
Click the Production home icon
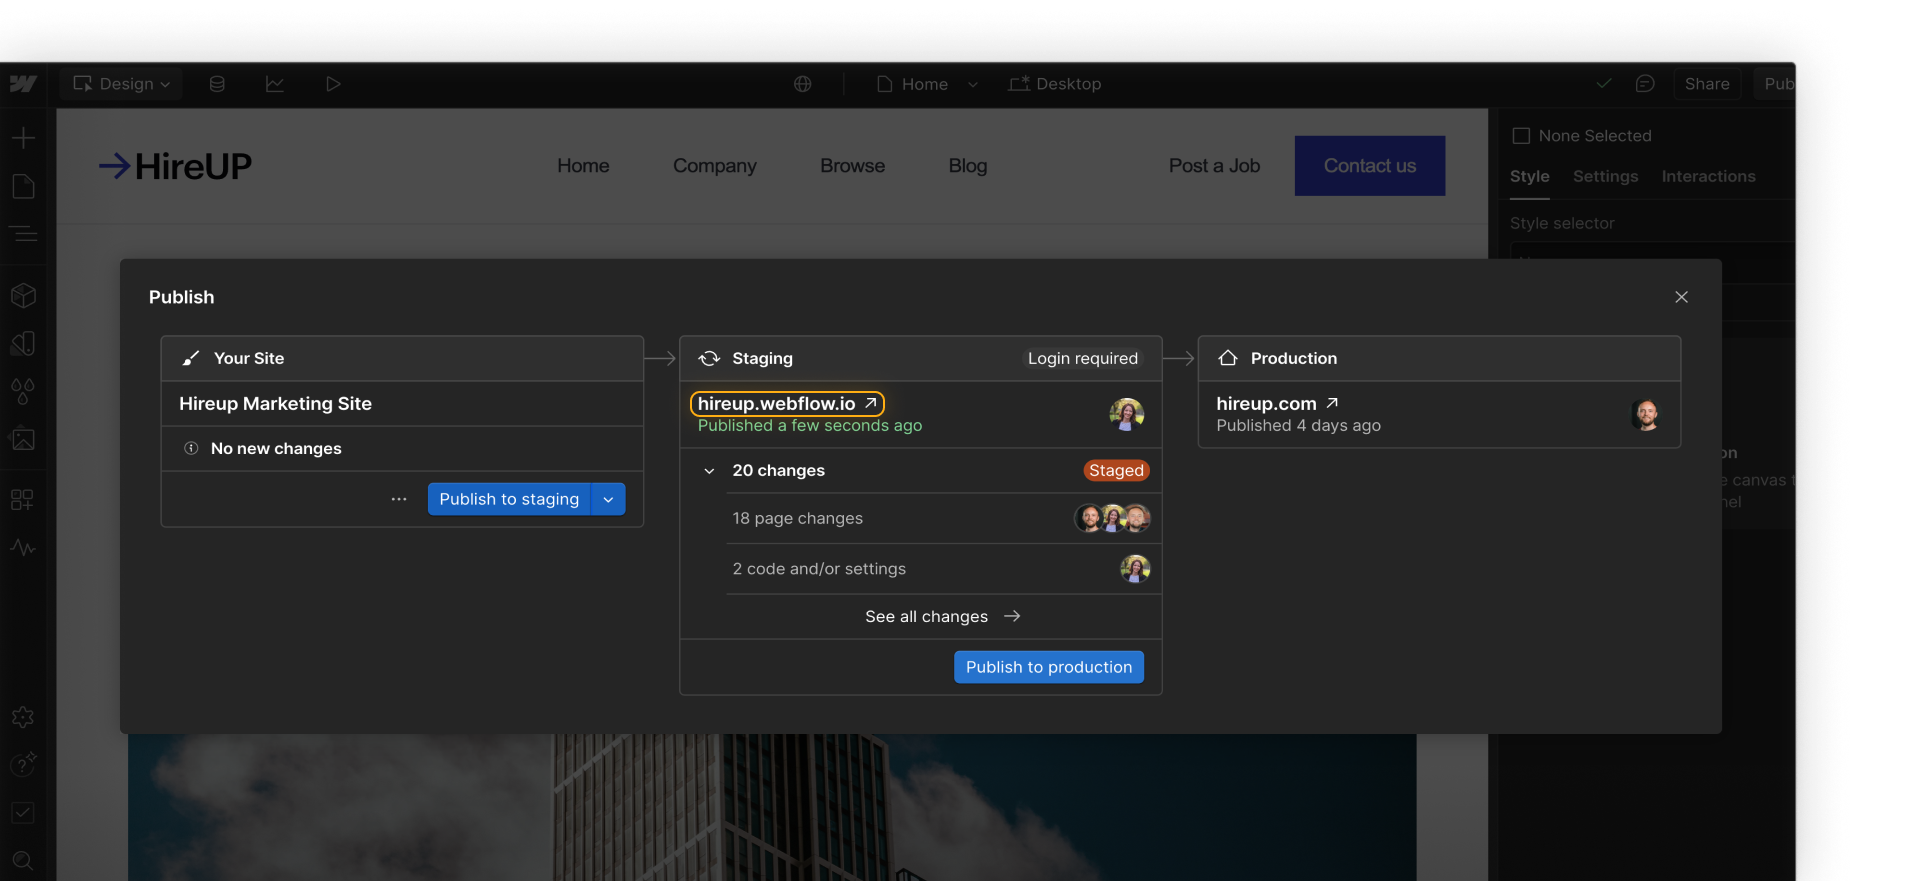[x=1228, y=358]
